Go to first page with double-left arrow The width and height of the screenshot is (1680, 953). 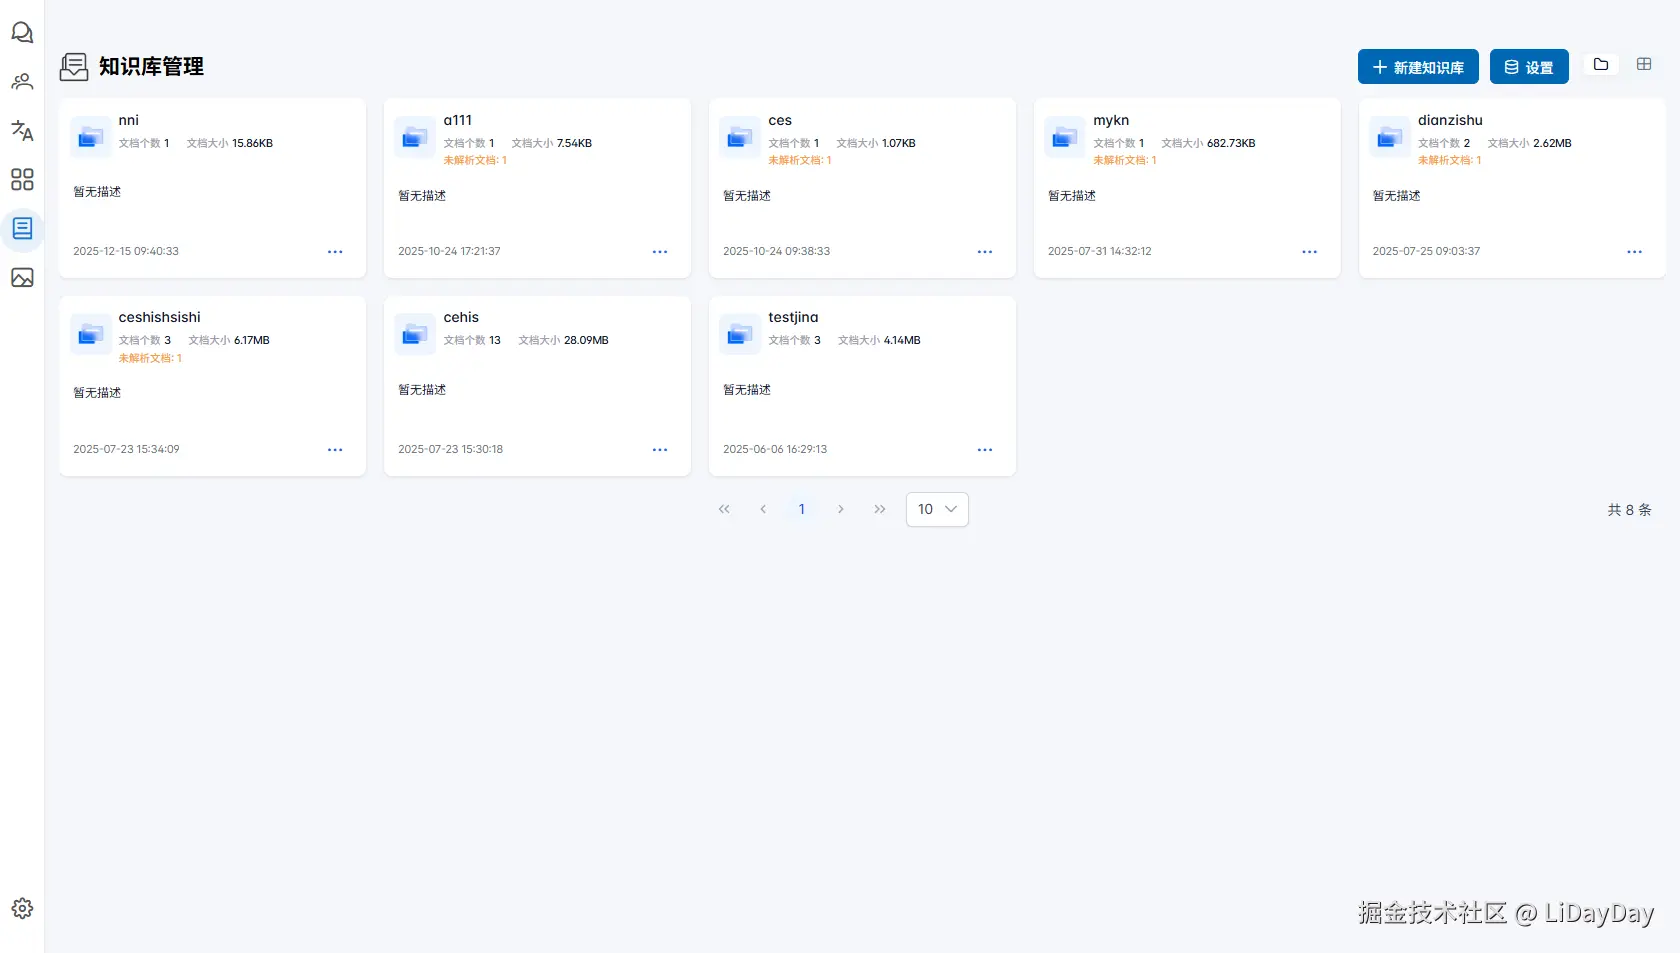coord(724,509)
